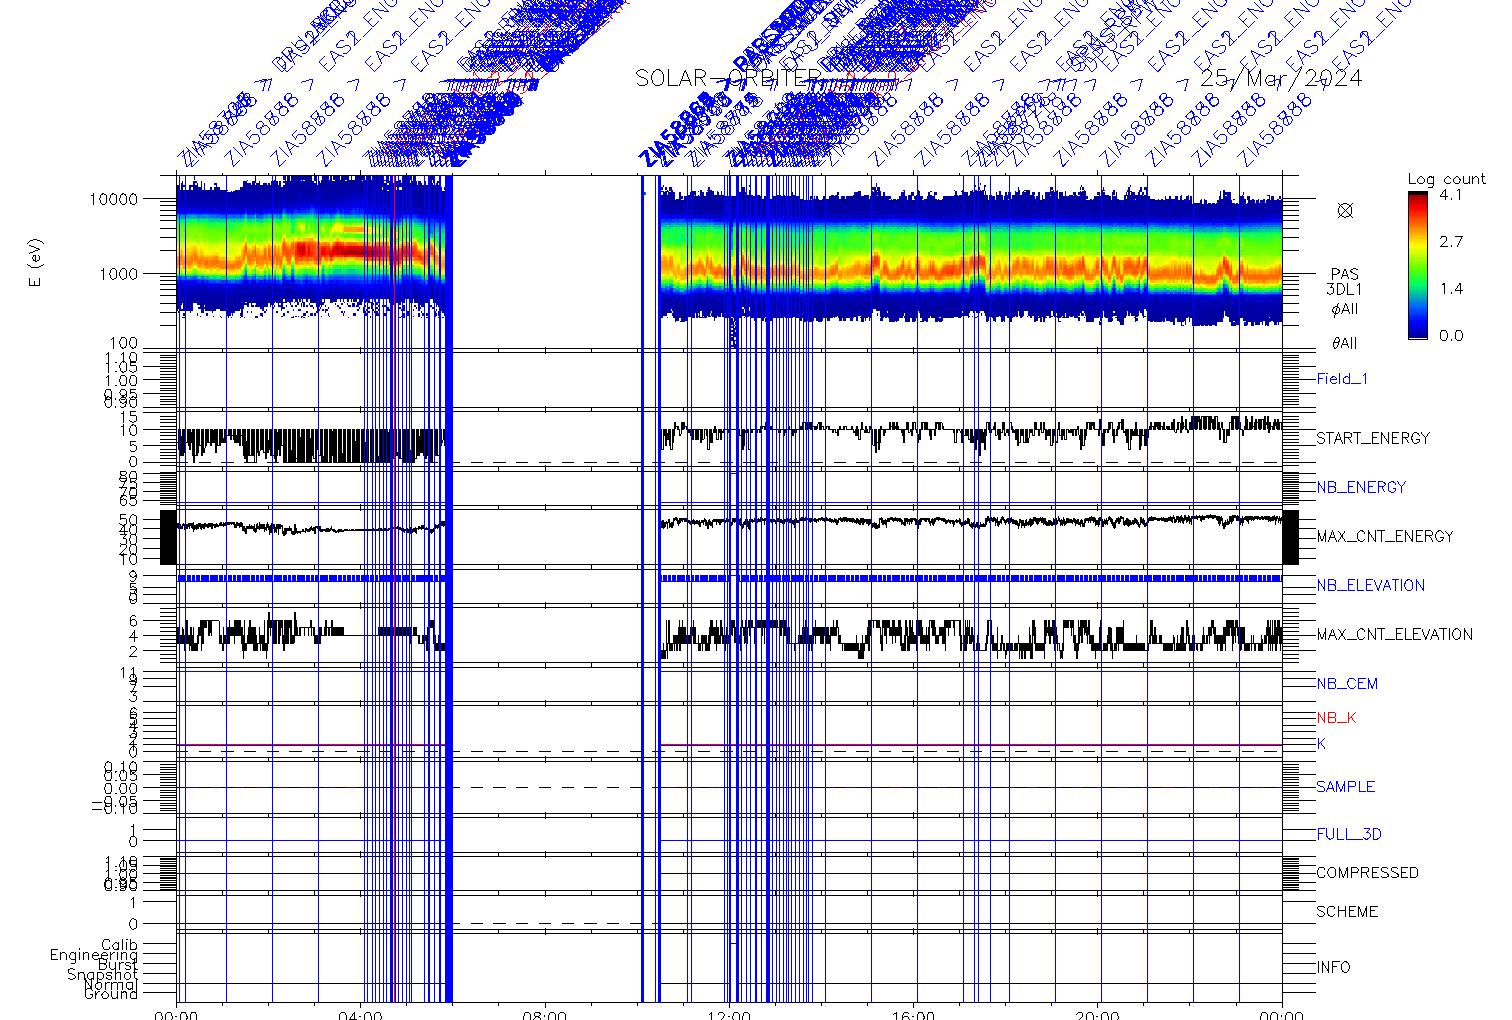Screen dimensions: 1512x1020
Task: Select the 'Log count' colorbar title
Action: 1446,180
